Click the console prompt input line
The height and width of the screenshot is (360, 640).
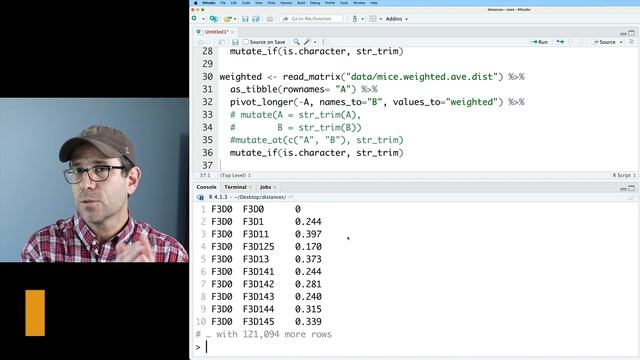click(x=416, y=347)
